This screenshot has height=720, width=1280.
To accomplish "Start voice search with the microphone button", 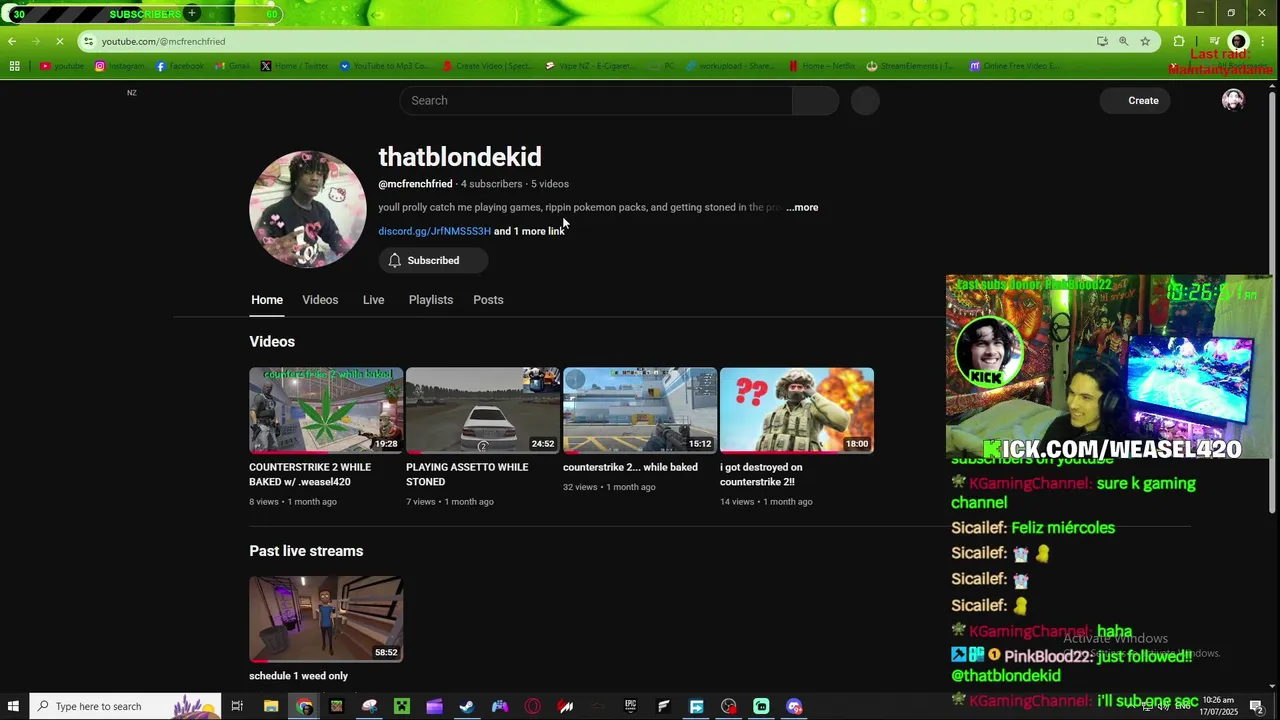I will (865, 100).
